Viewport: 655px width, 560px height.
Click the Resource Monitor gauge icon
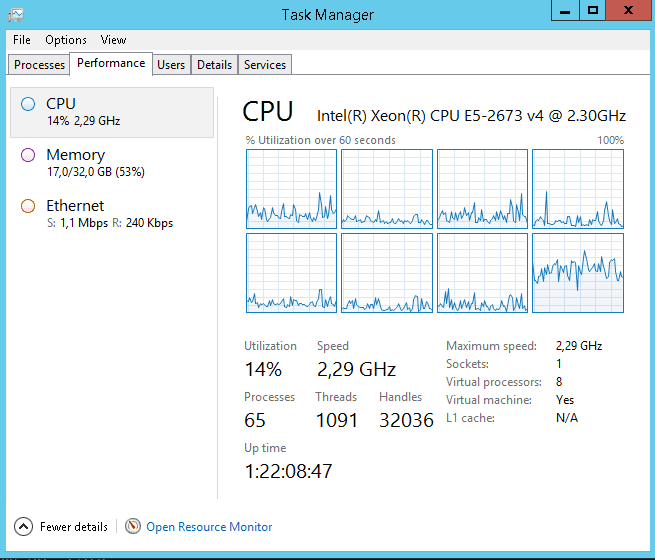coord(133,526)
